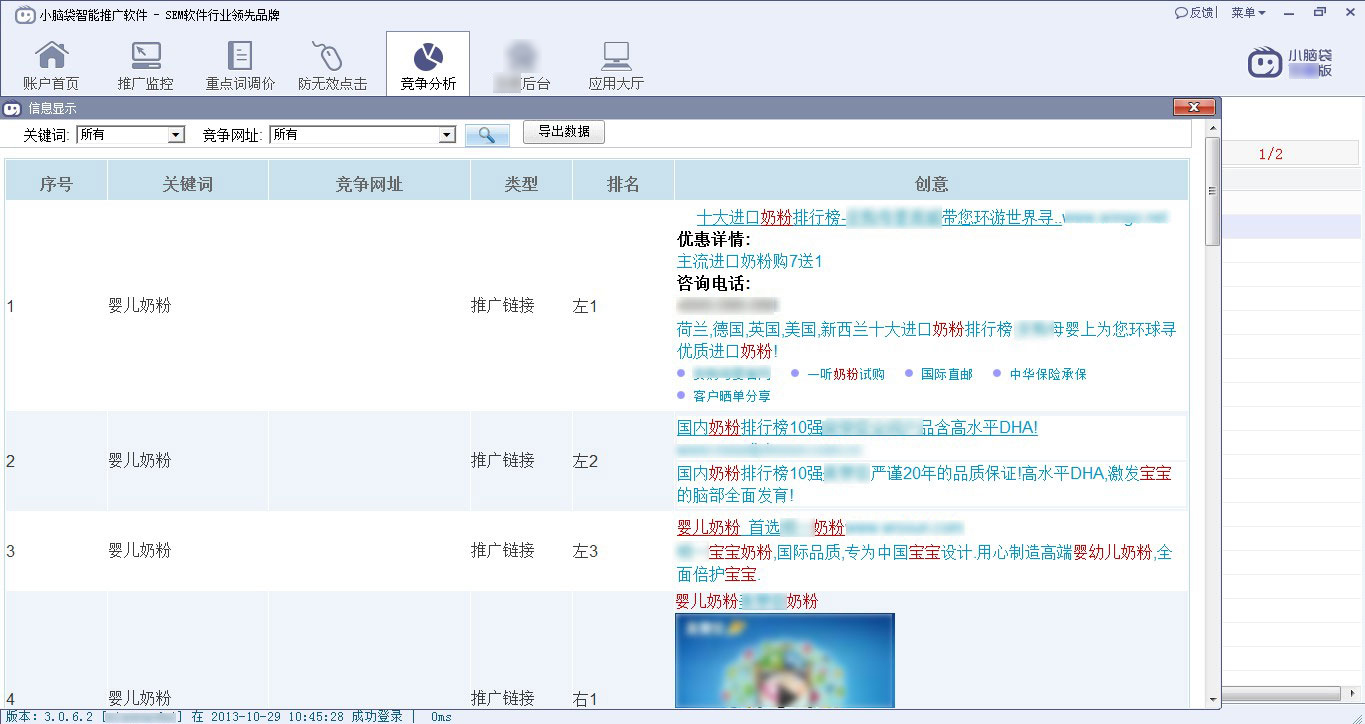1365x724 pixels.
Task: Click row number 3 in 序号 column
Action: 11,551
